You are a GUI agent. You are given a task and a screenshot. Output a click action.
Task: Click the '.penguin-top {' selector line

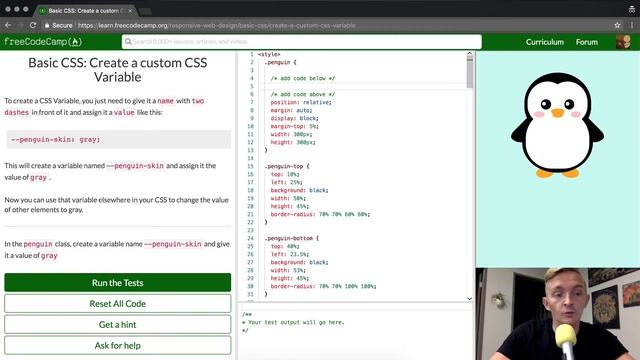pos(287,166)
